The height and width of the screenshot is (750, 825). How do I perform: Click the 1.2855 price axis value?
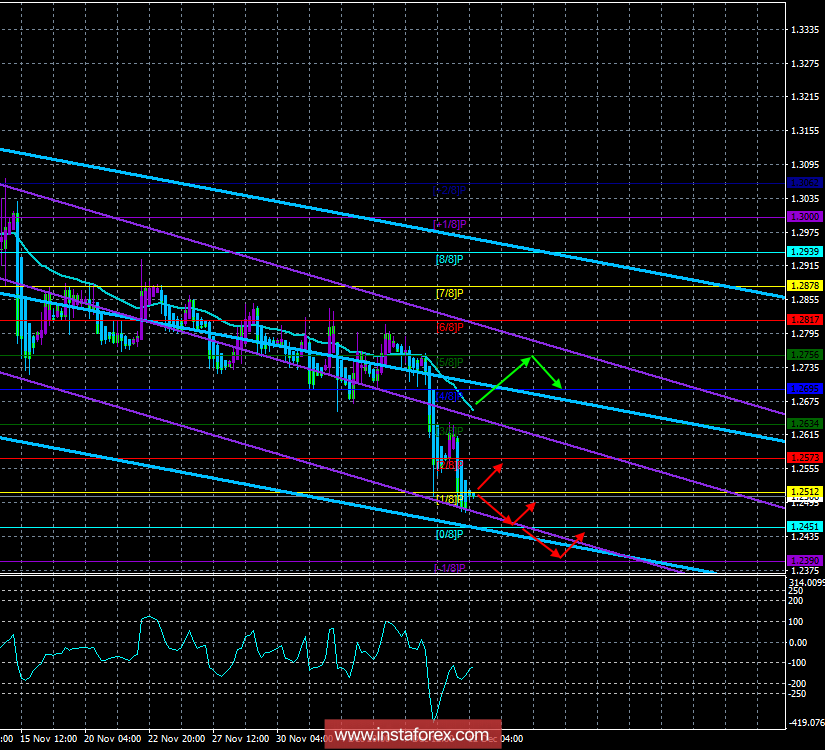click(x=805, y=299)
